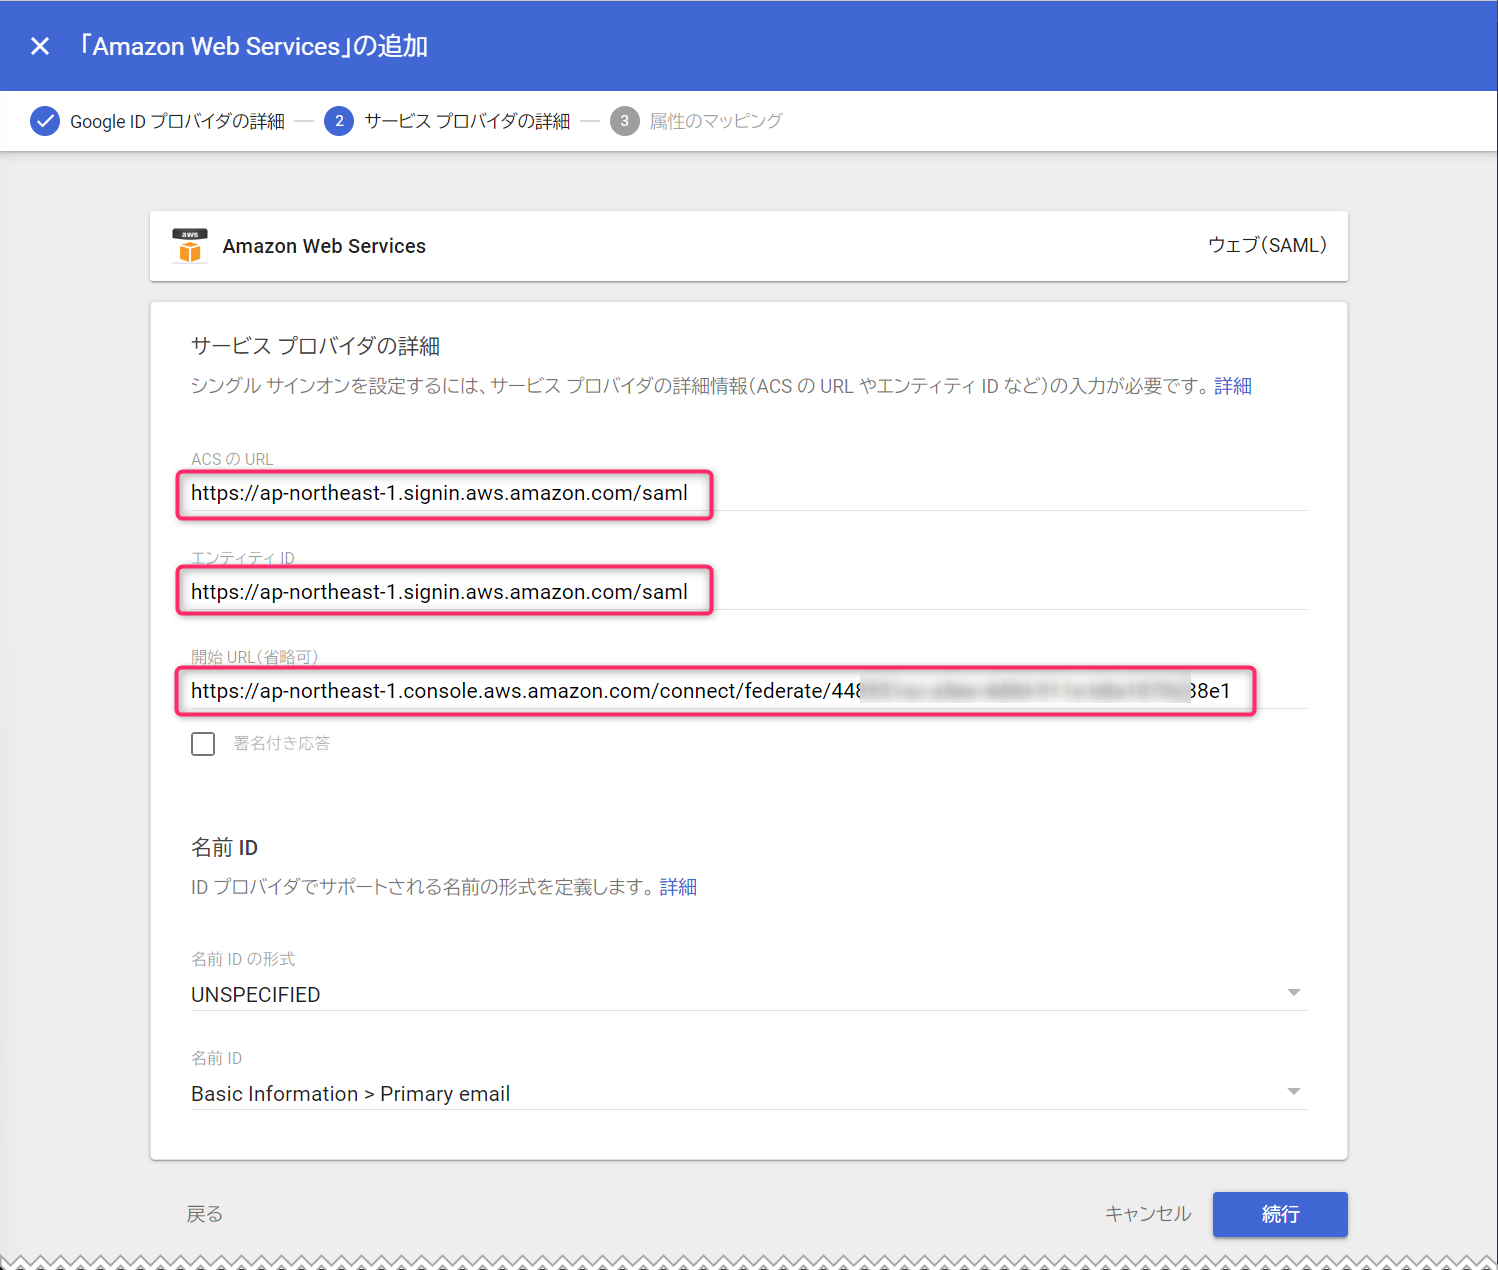
Task: Click the completed checkmark step icon
Action: point(45,121)
